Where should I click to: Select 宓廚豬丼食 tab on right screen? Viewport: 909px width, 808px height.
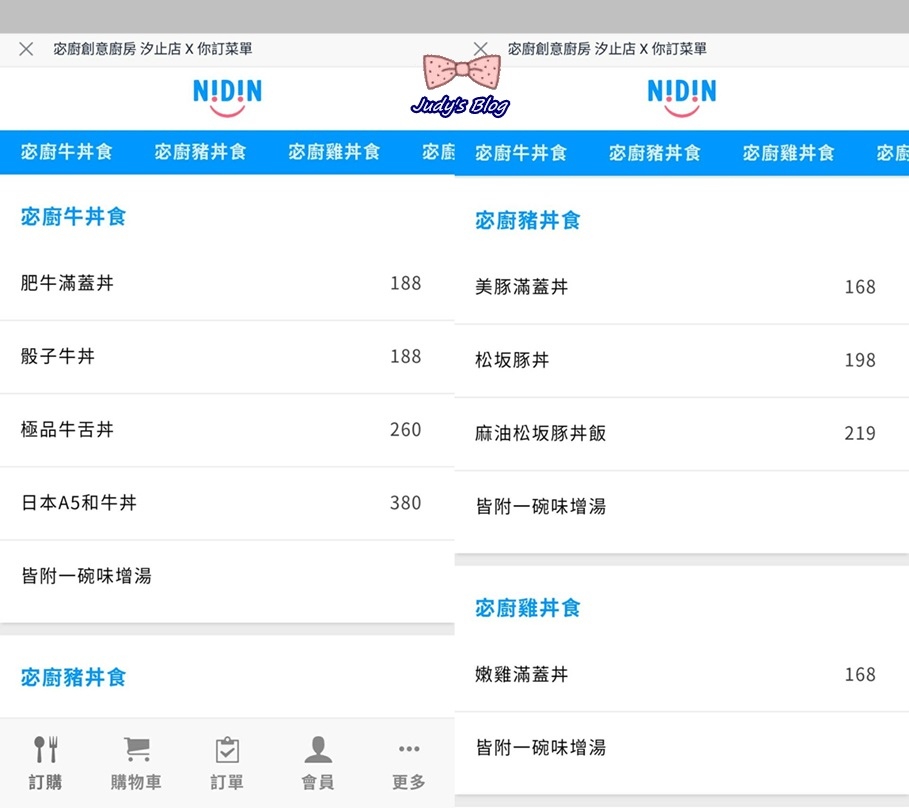[x=655, y=153]
